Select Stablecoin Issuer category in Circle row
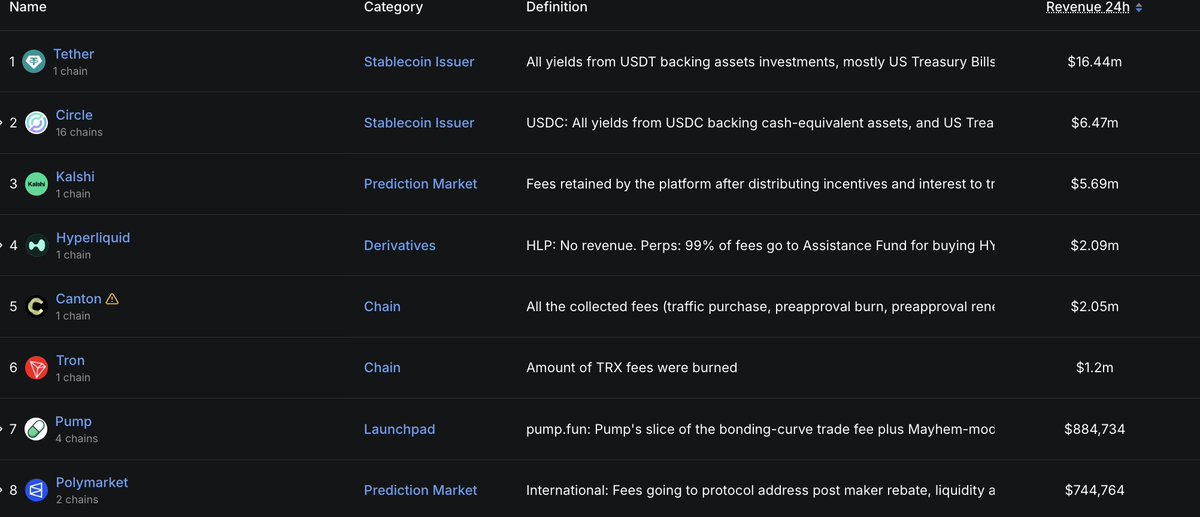Viewport: 1200px width, 517px height. coord(419,123)
